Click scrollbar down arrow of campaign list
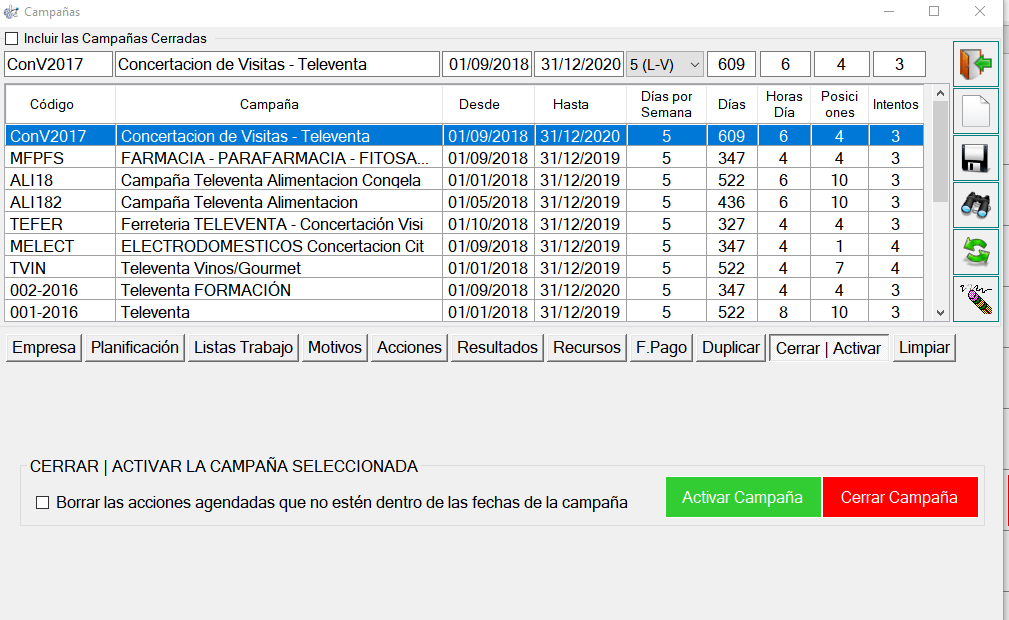1009x620 pixels. click(x=940, y=313)
